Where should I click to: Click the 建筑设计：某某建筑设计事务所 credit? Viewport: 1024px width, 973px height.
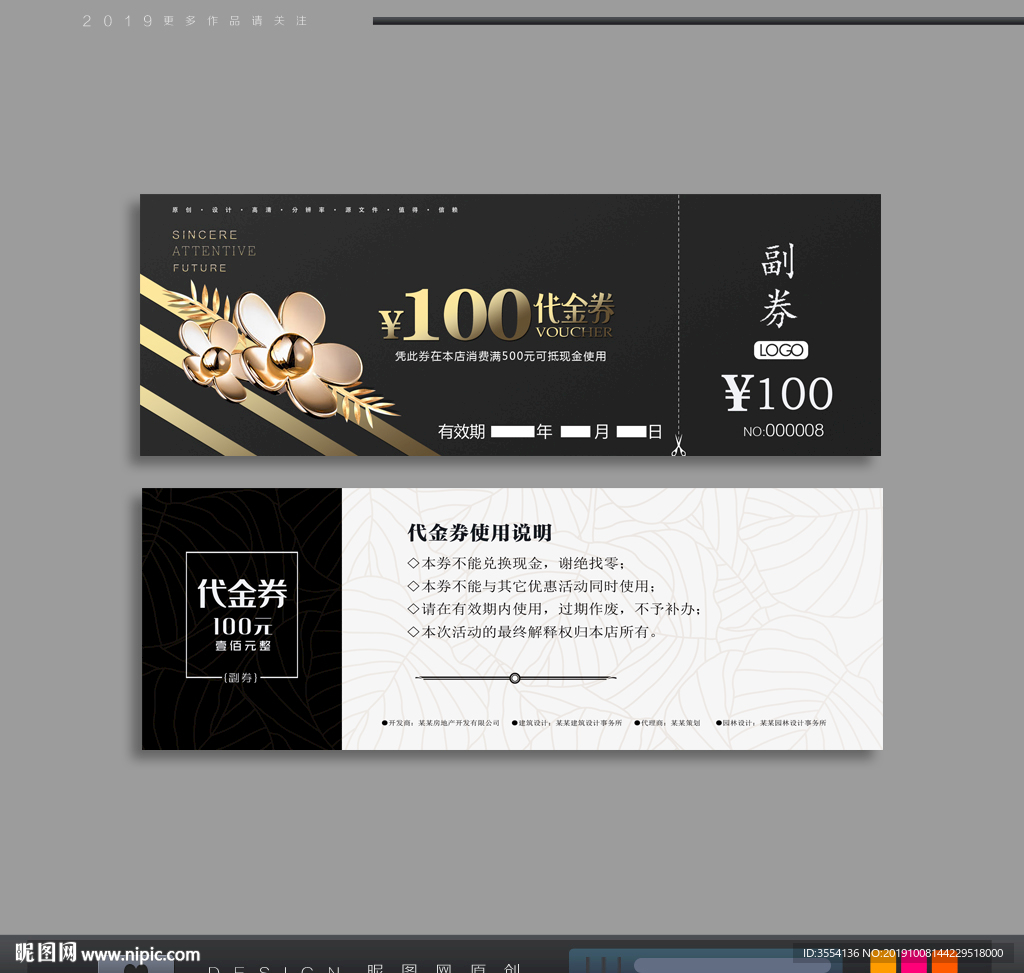point(567,723)
